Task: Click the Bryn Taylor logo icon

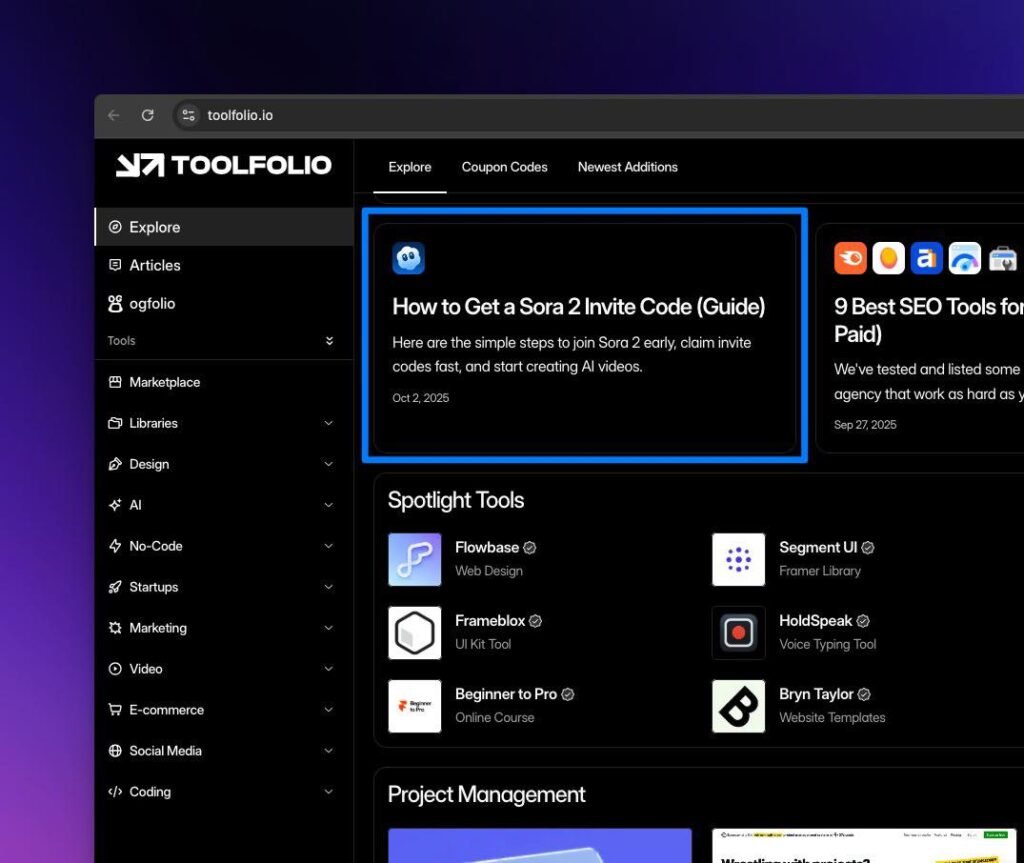Action: (x=738, y=706)
